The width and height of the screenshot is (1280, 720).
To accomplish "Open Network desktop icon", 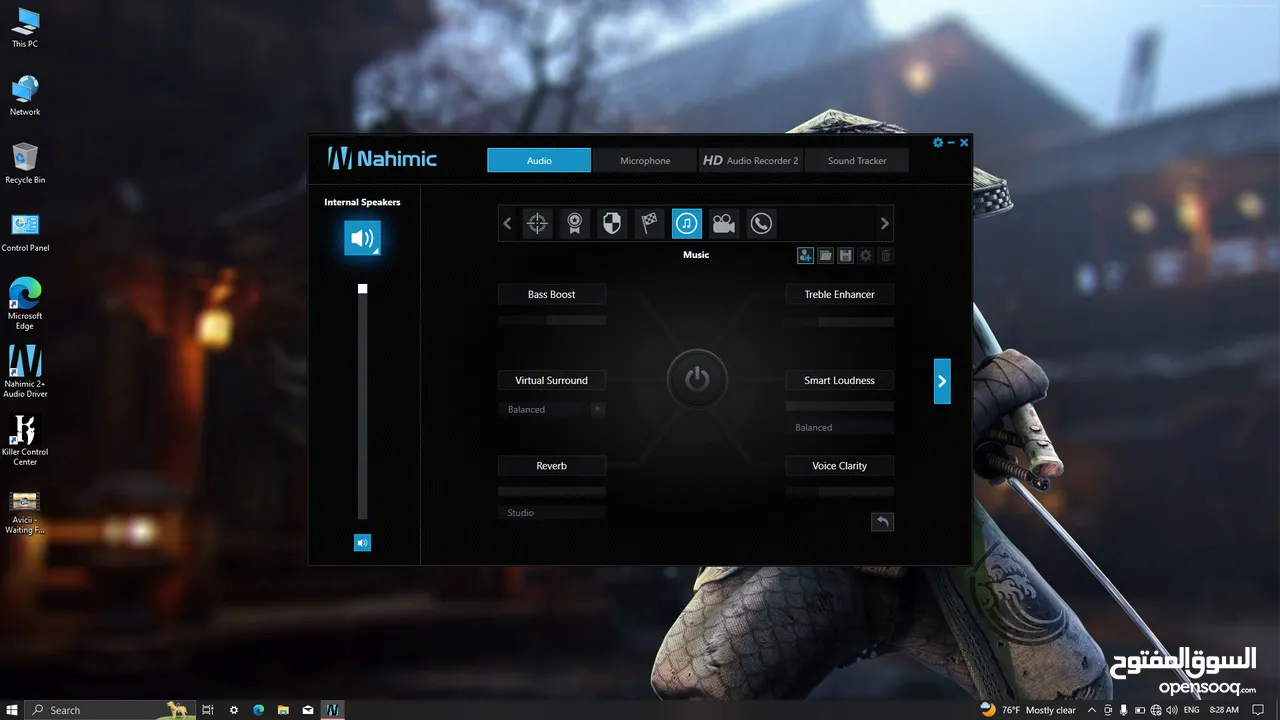I will pyautogui.click(x=25, y=96).
